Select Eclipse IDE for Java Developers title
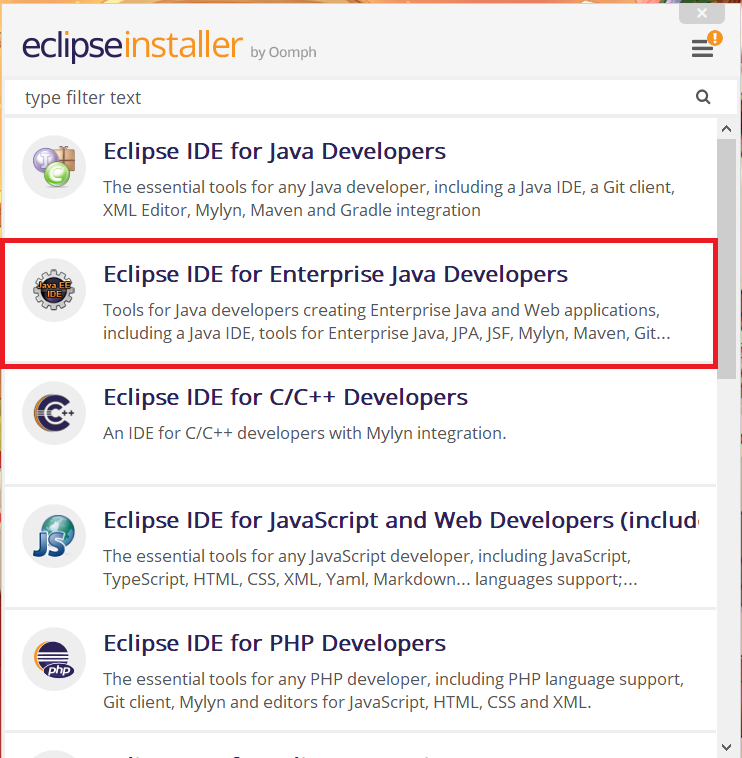Viewport: 742px width, 758px height. [x=274, y=152]
